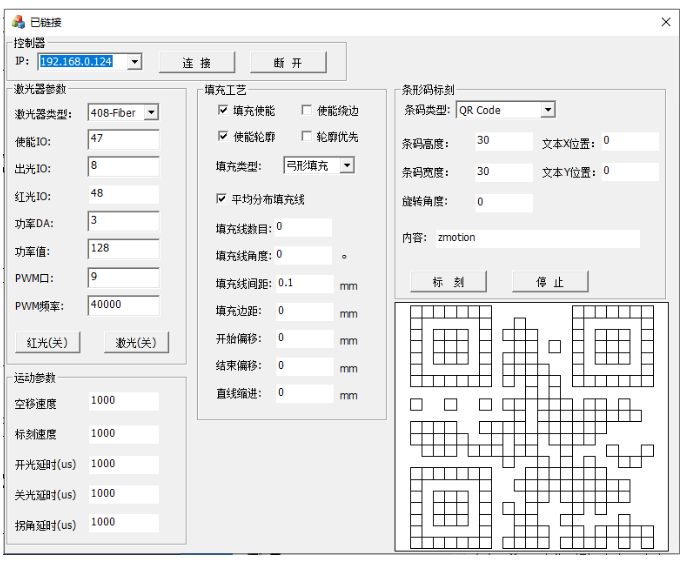Click the 填充线间距 field showing 0.1
Screen dimensions: 688x563
305,283
